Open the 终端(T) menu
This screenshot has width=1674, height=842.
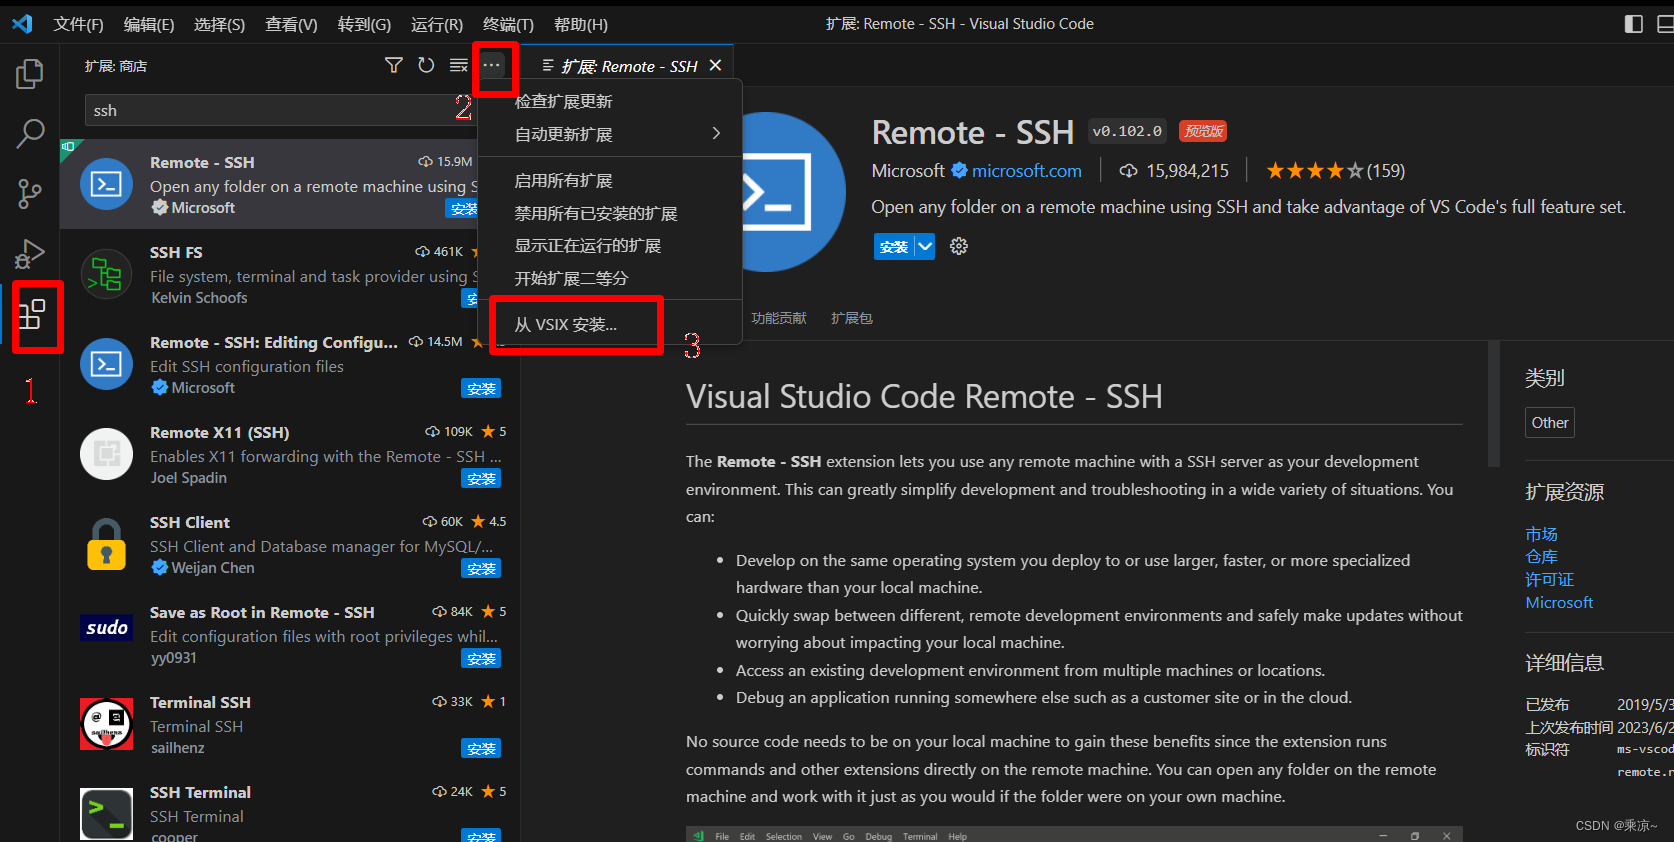(508, 24)
